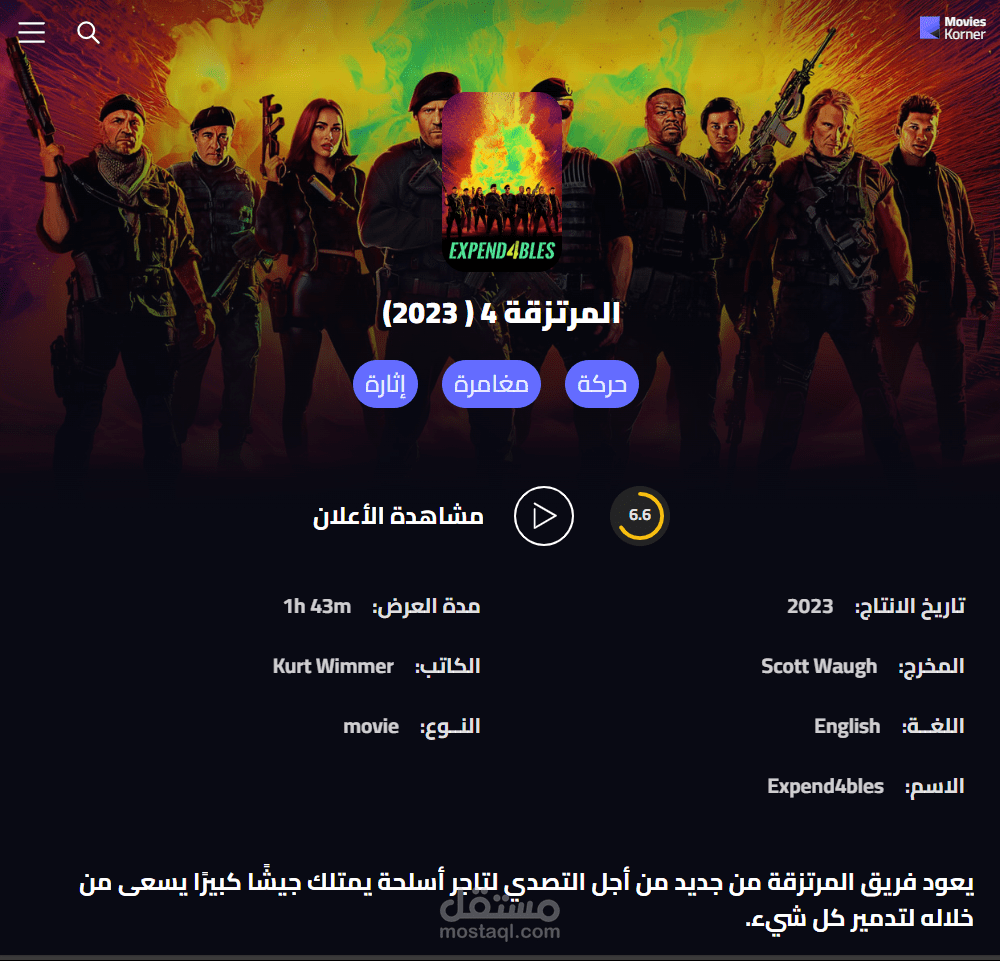The image size is (1000, 961).
Task: Select the حركة genre tag
Action: coord(601,384)
